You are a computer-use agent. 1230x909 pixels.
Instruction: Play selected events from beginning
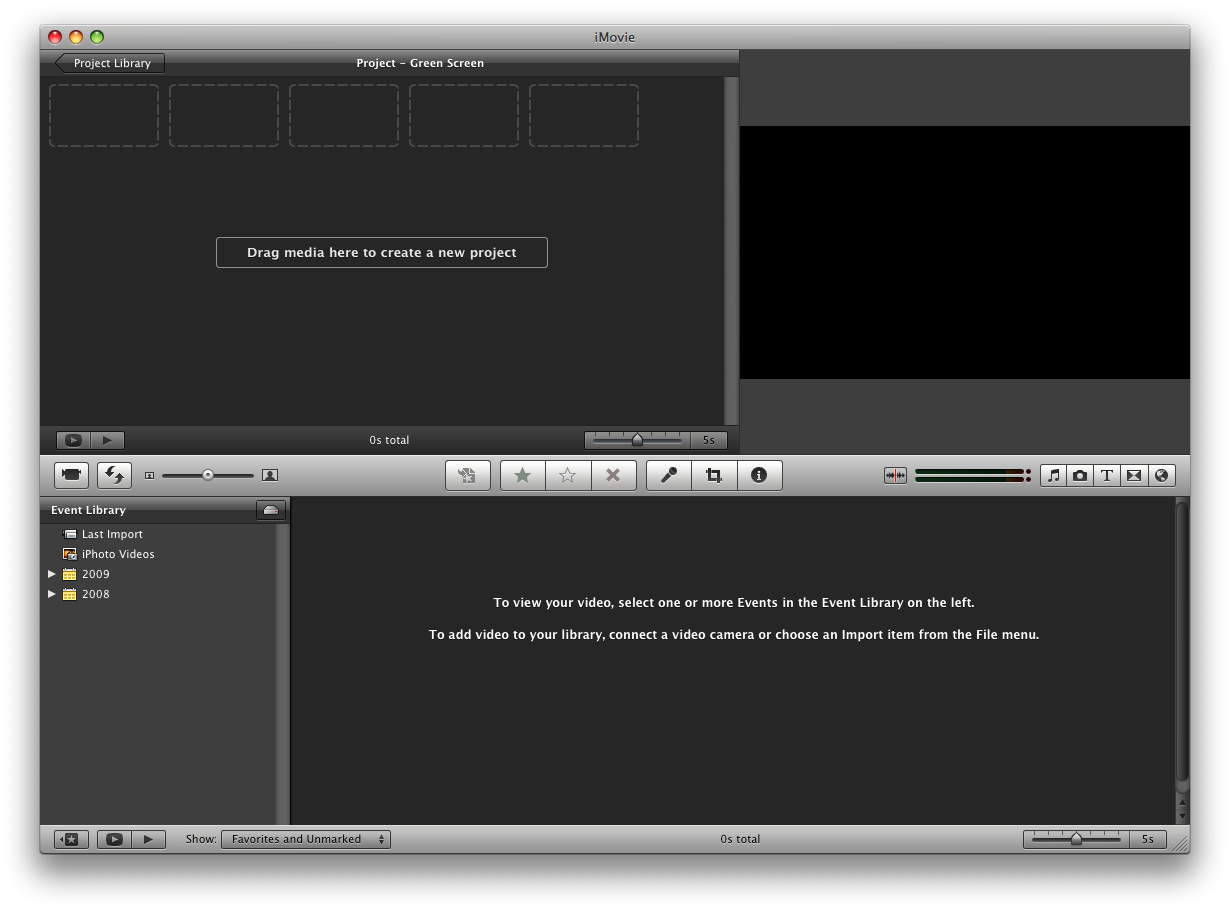coord(148,839)
